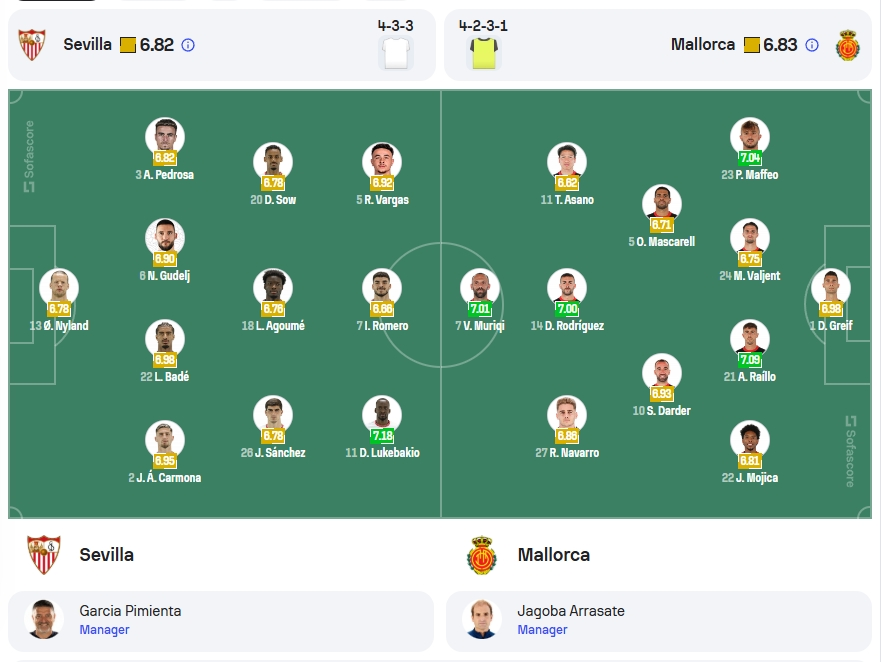Click the L. Badé 6.98 rating badge
The image size is (881, 662).
point(165,359)
